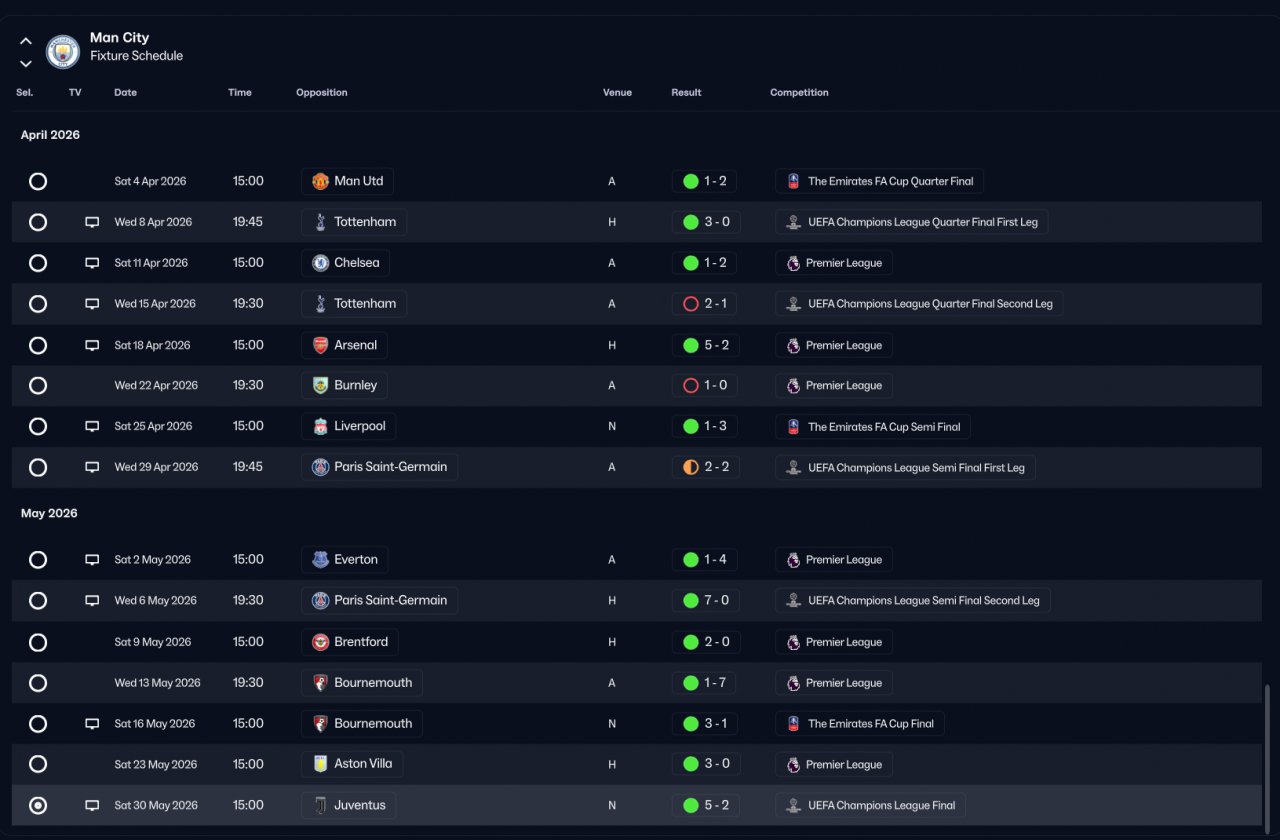Viewport: 1280px width, 840px height.
Task: Open the 1 - 0 Burnley result
Action: [706, 385]
